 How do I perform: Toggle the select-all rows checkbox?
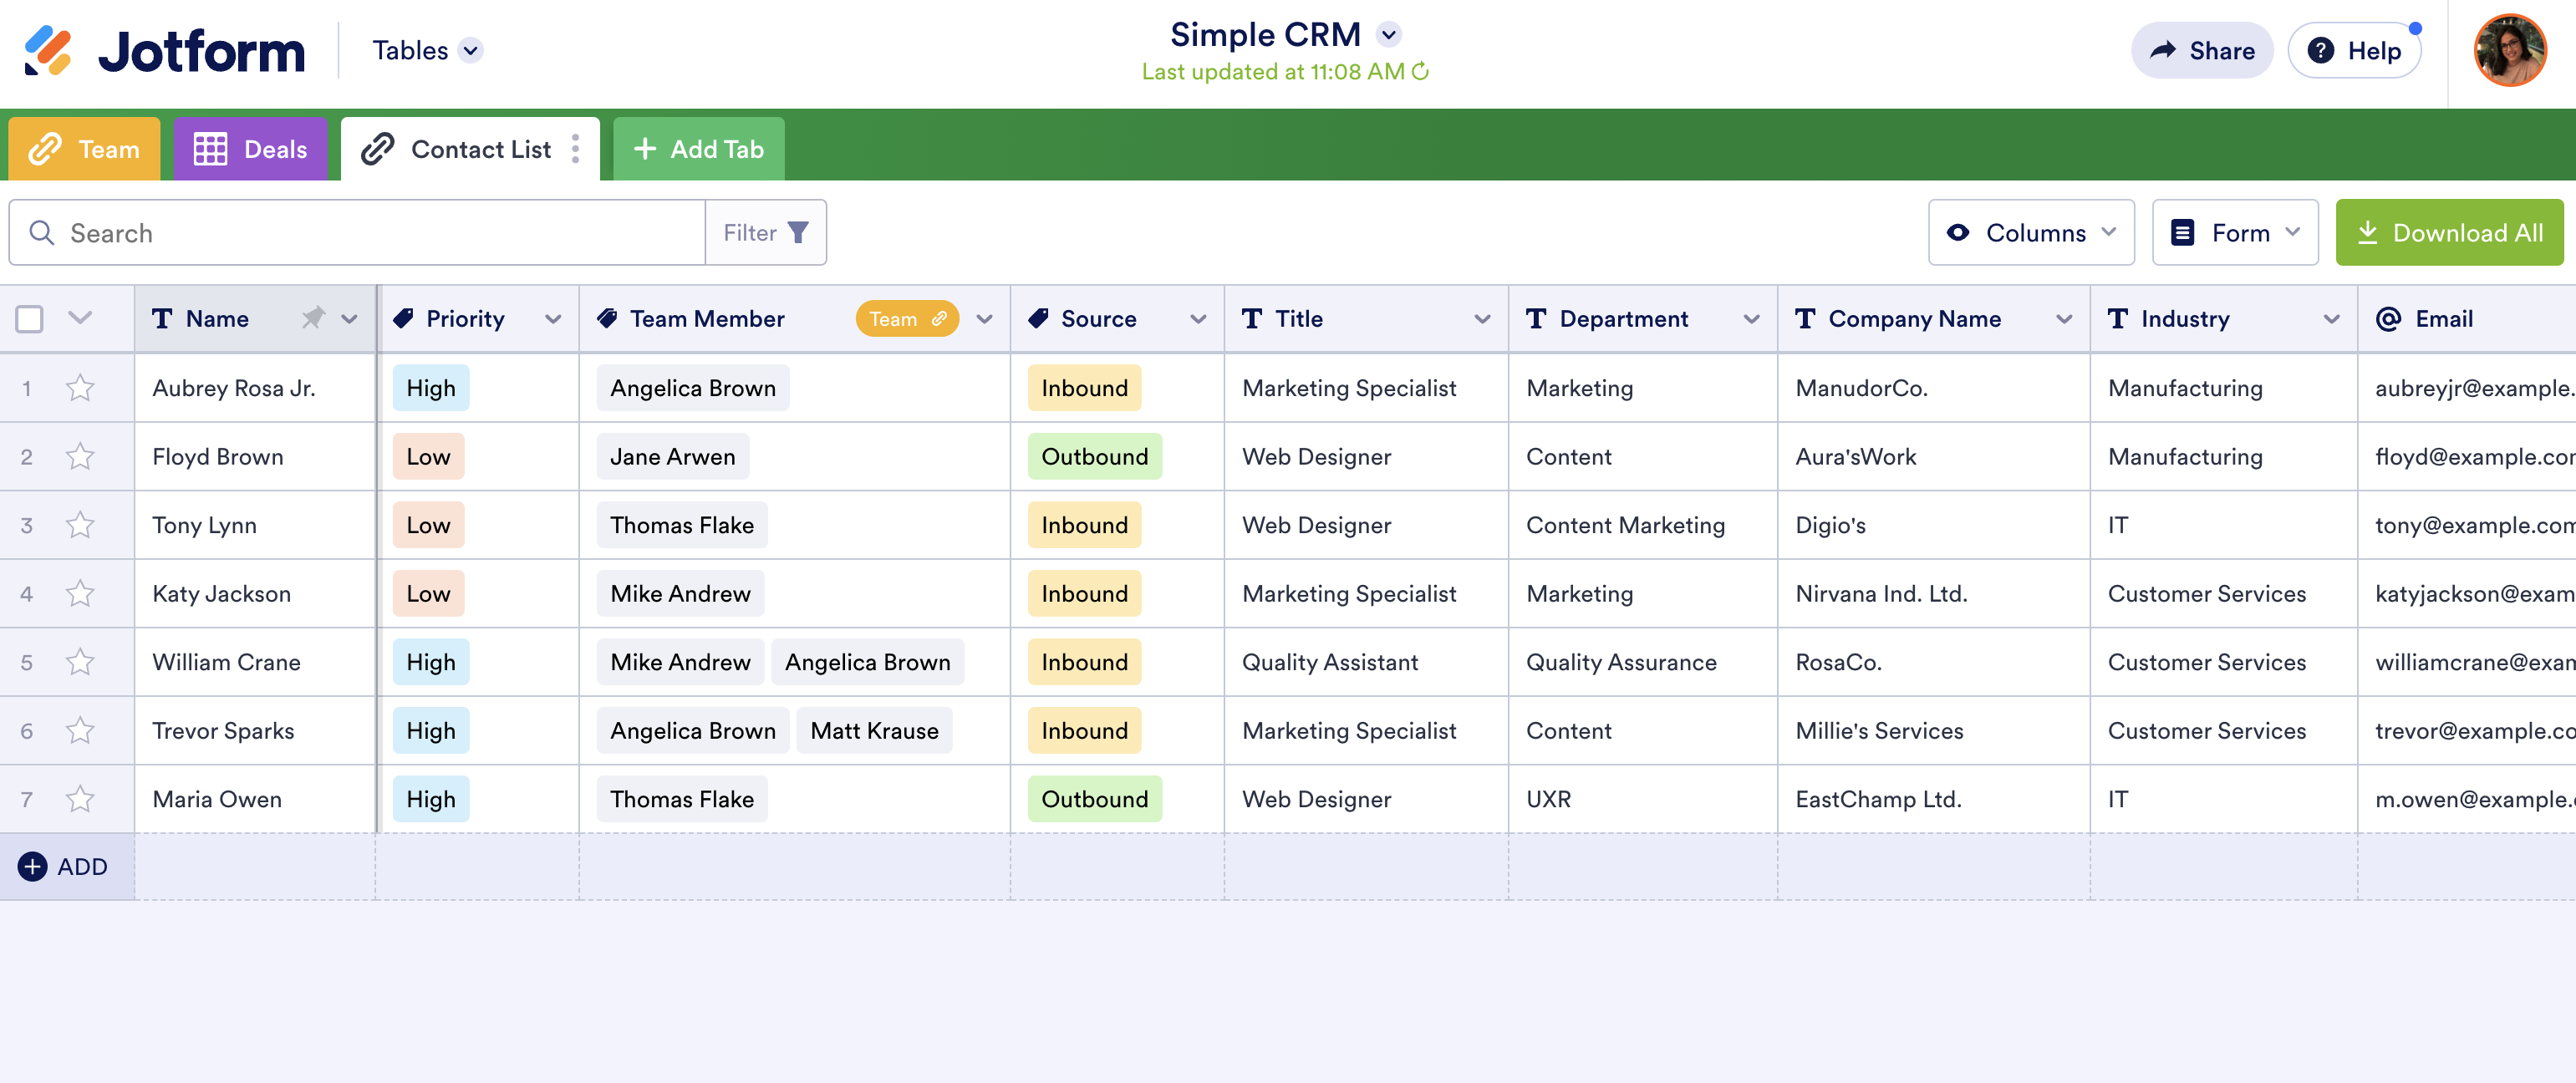tap(30, 318)
